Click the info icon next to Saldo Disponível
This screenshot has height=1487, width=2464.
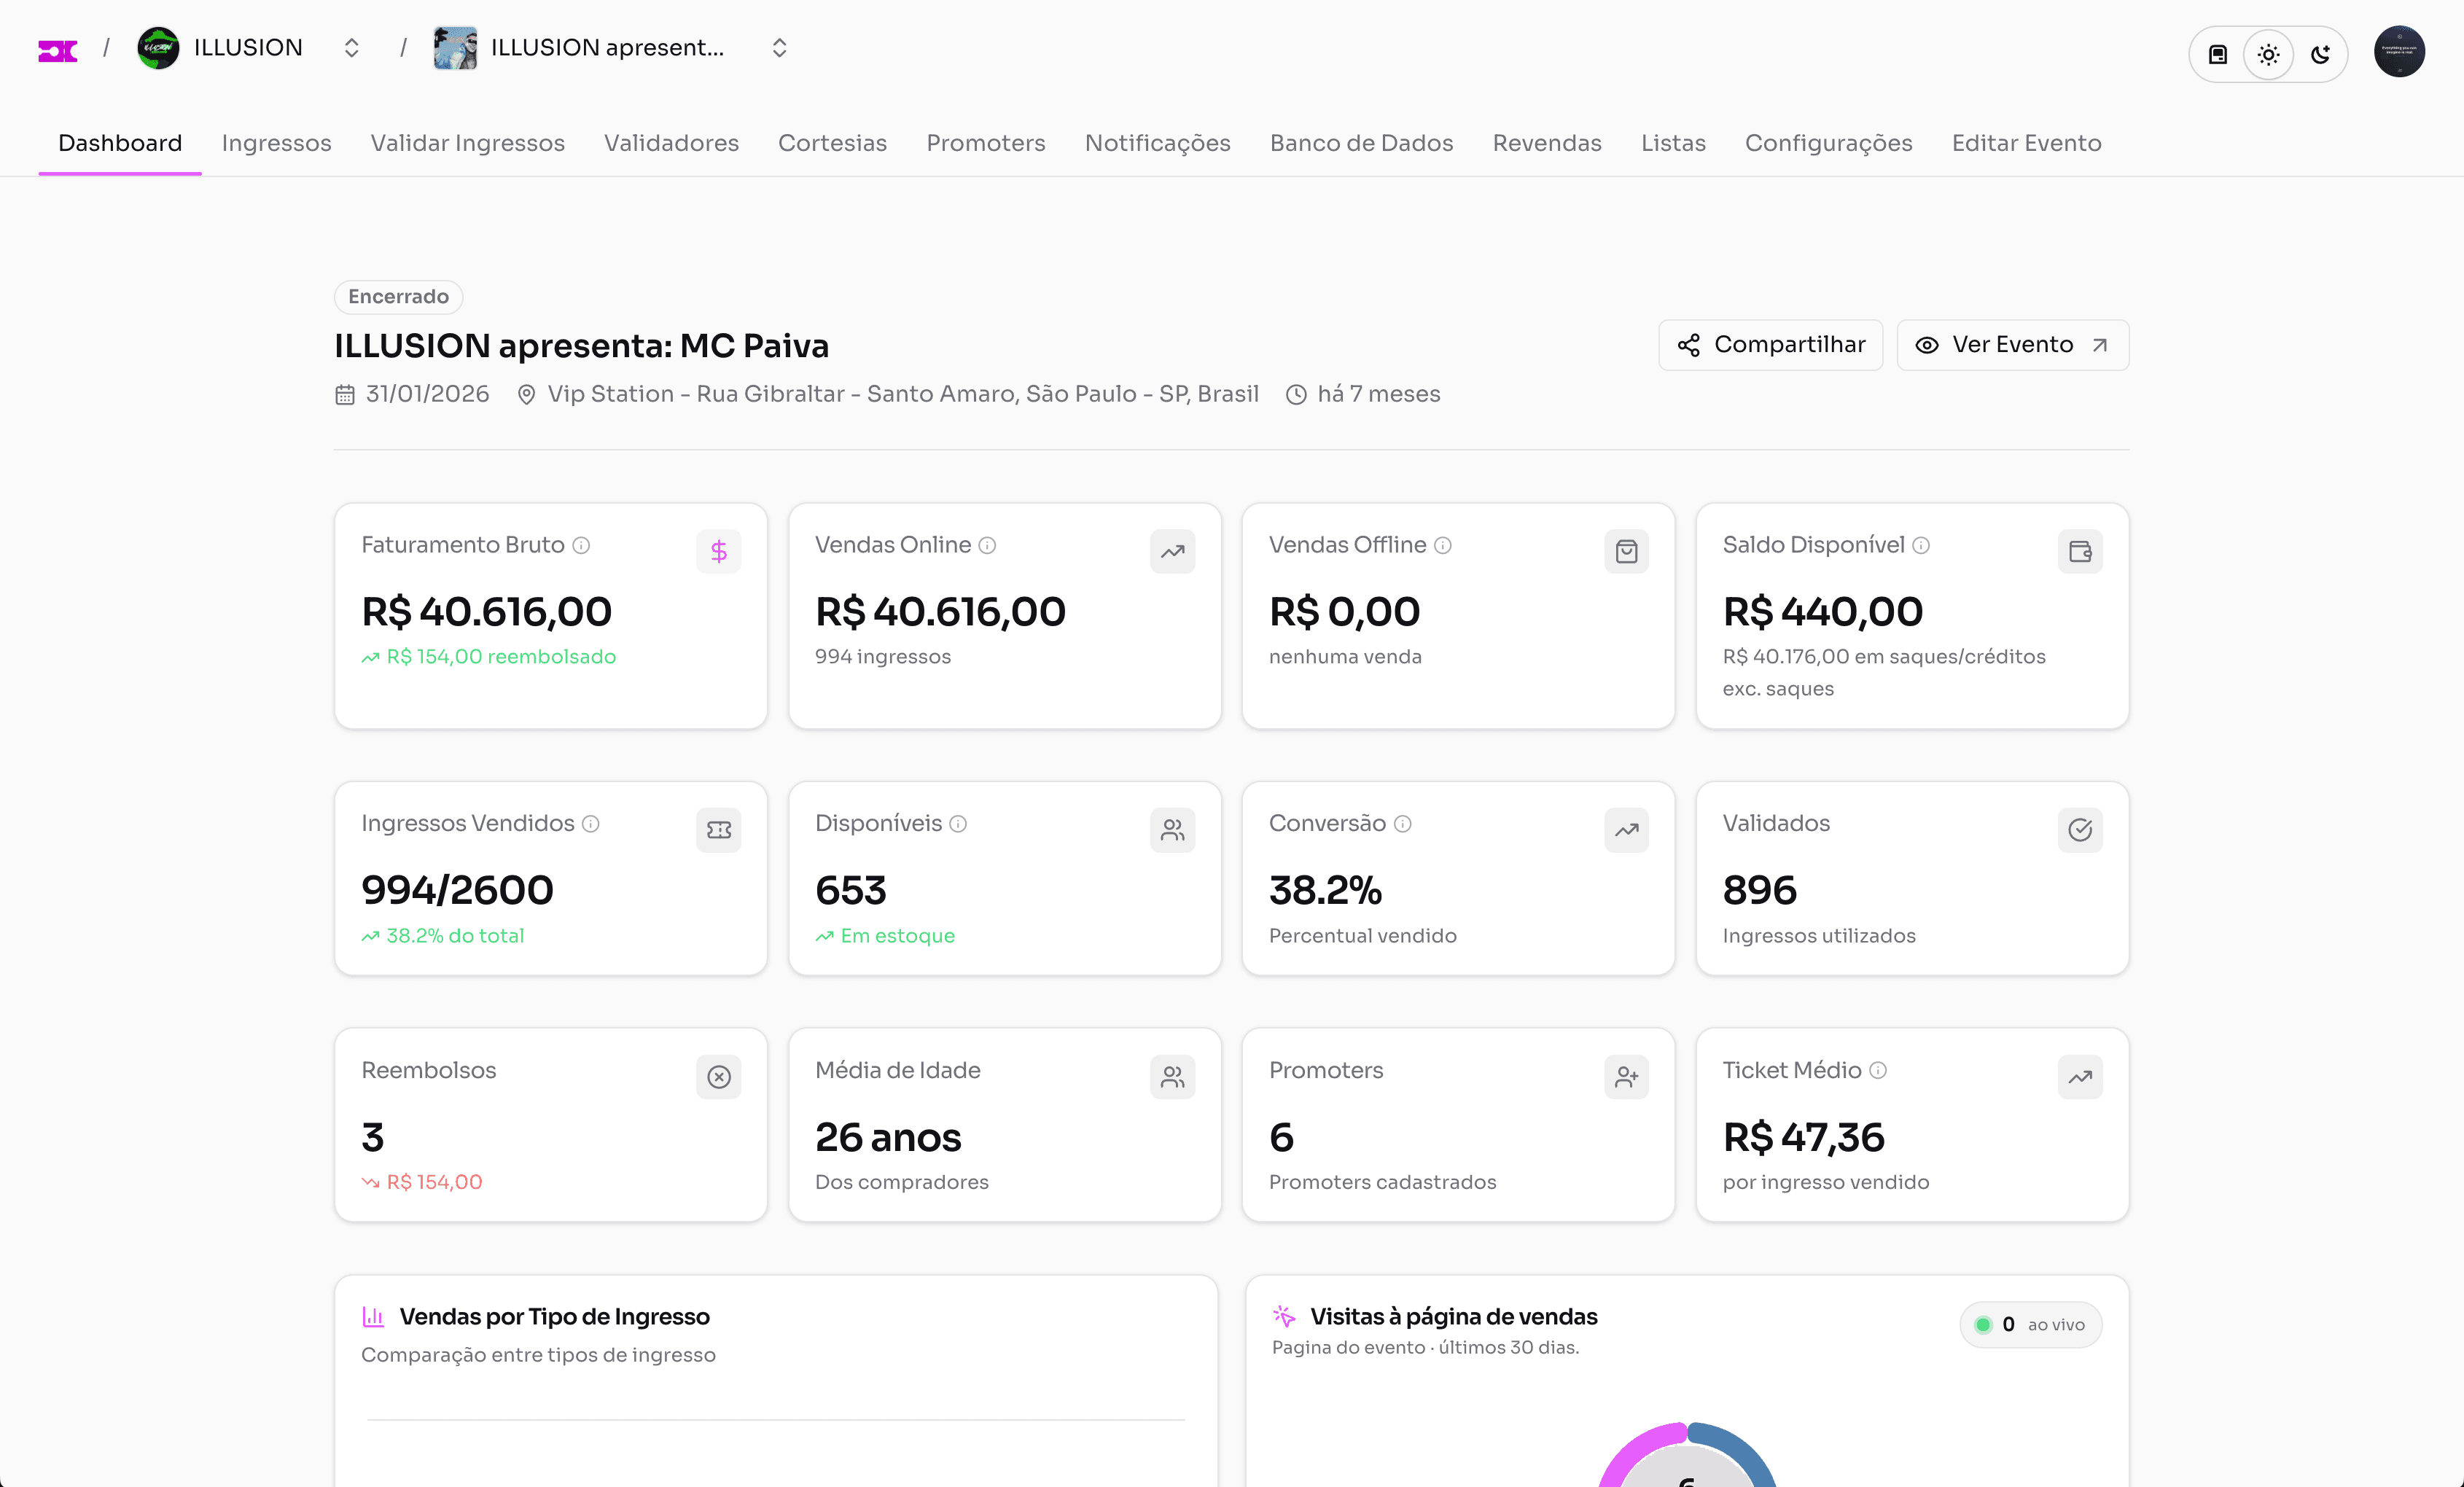point(1921,545)
